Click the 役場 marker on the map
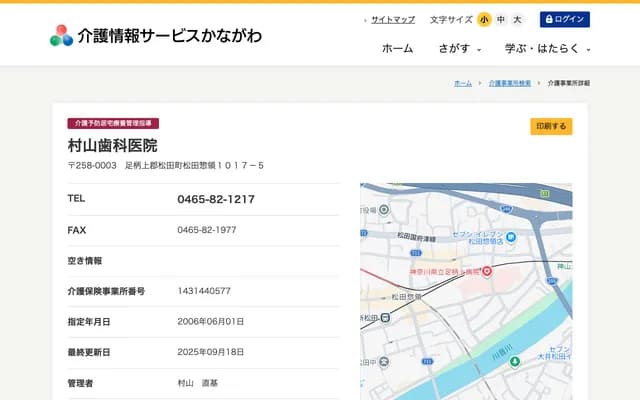Screen dimensions: 640x400 (x=384, y=210)
